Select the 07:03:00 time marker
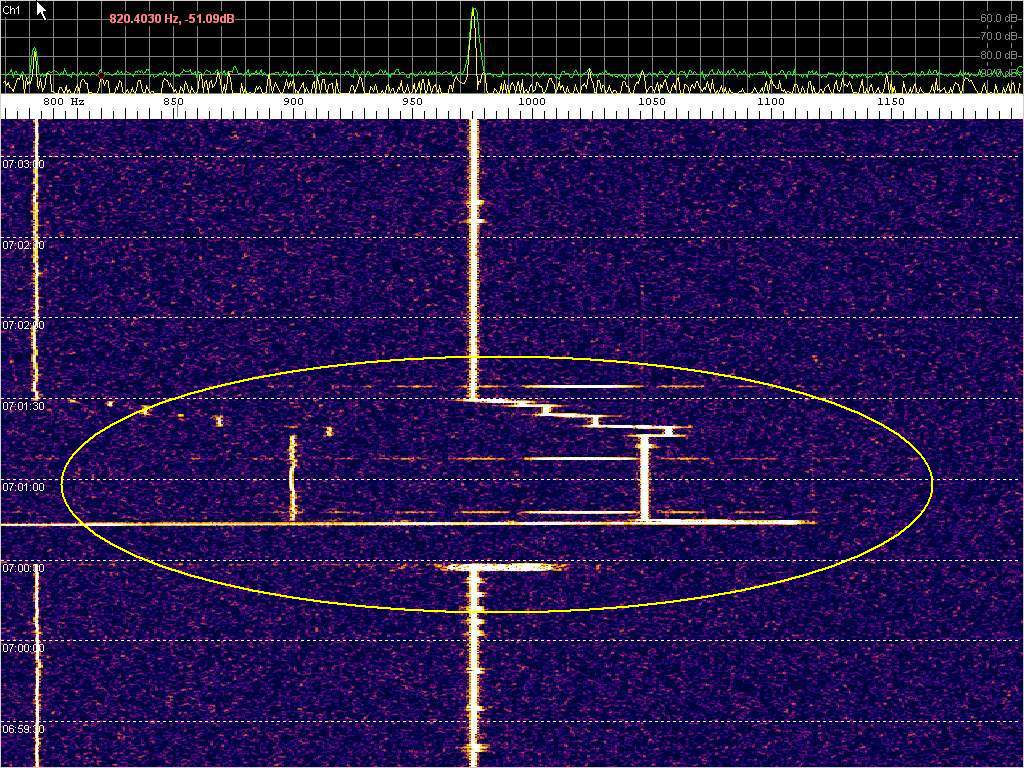1024x768 pixels. click(23, 163)
